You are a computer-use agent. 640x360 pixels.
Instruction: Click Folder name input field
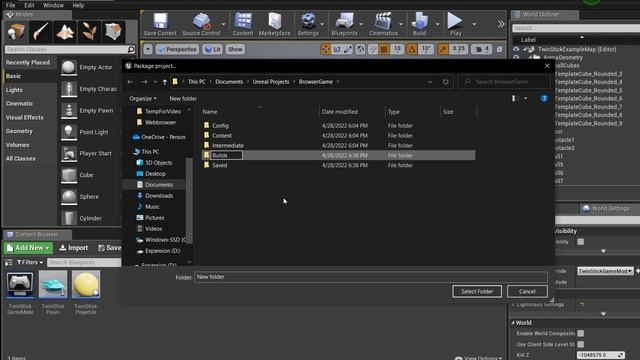click(x=371, y=277)
